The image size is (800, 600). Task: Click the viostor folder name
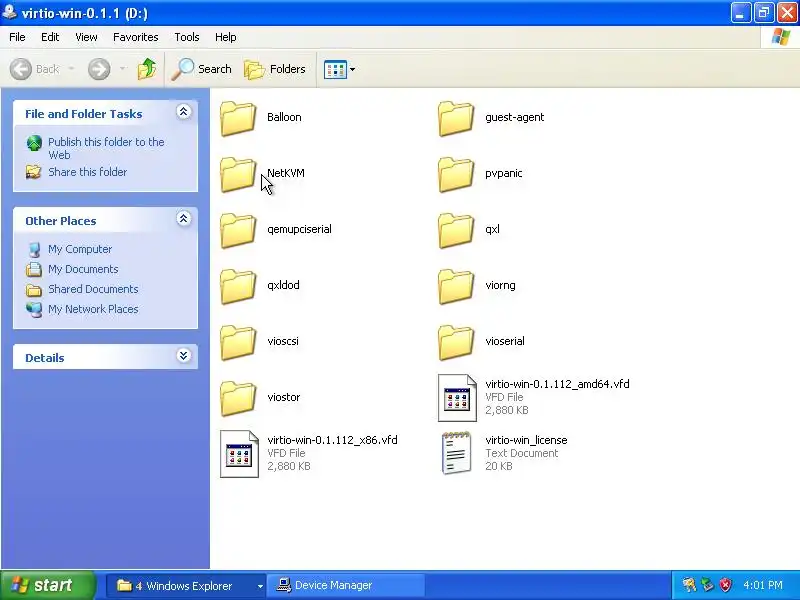tap(284, 397)
